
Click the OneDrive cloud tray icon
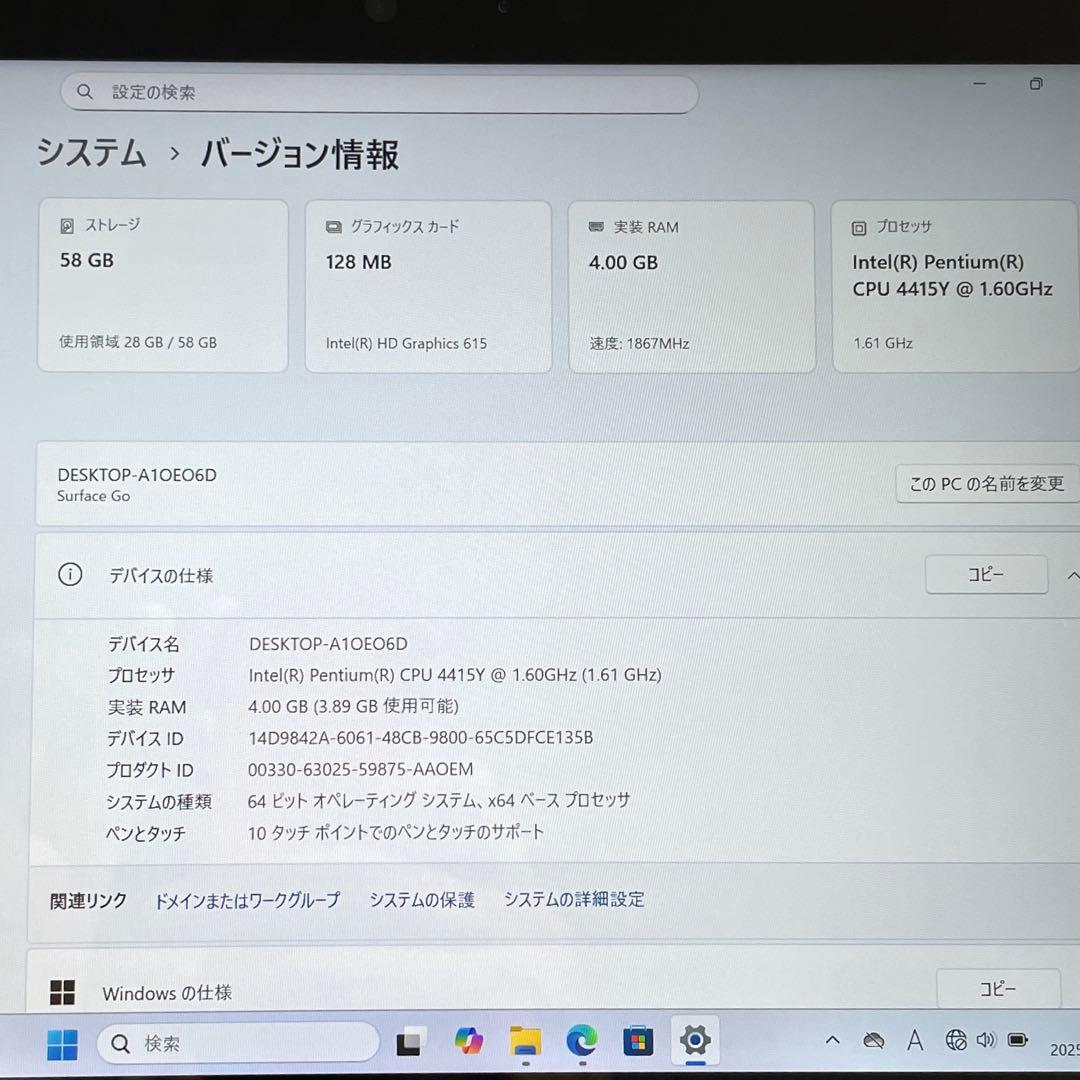point(873,1040)
